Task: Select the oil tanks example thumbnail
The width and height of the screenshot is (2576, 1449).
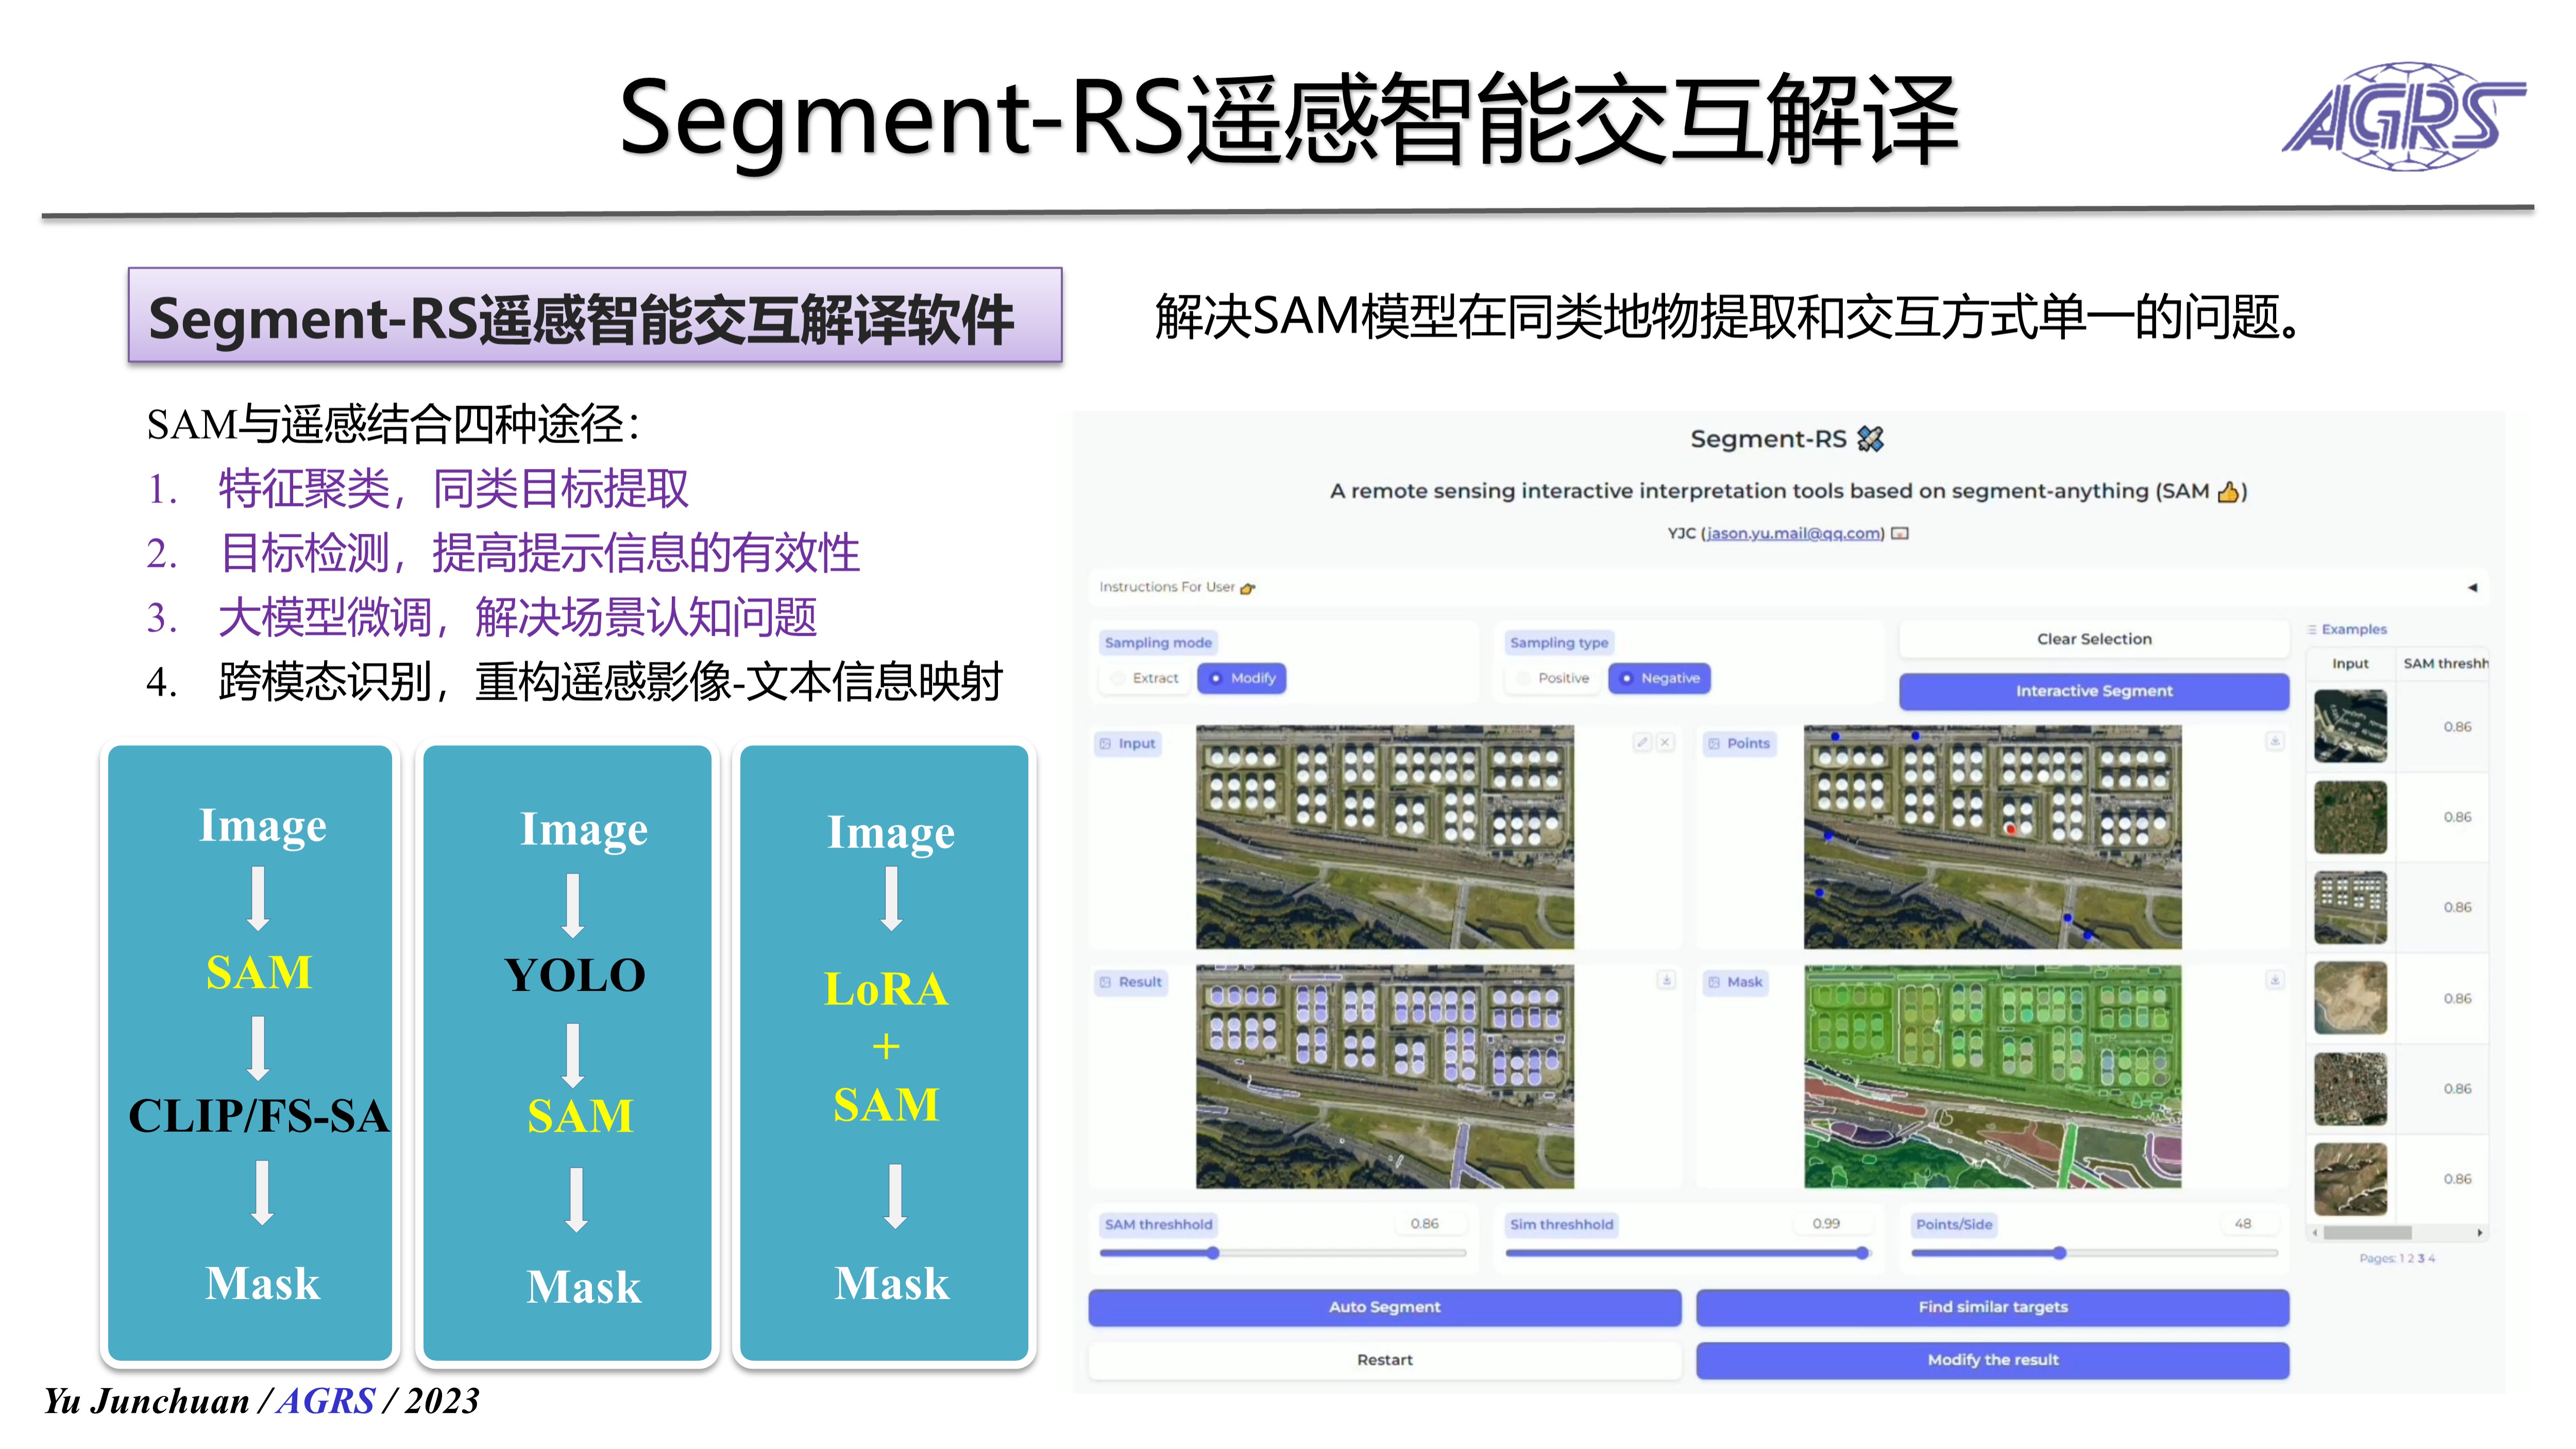Action: click(2350, 907)
